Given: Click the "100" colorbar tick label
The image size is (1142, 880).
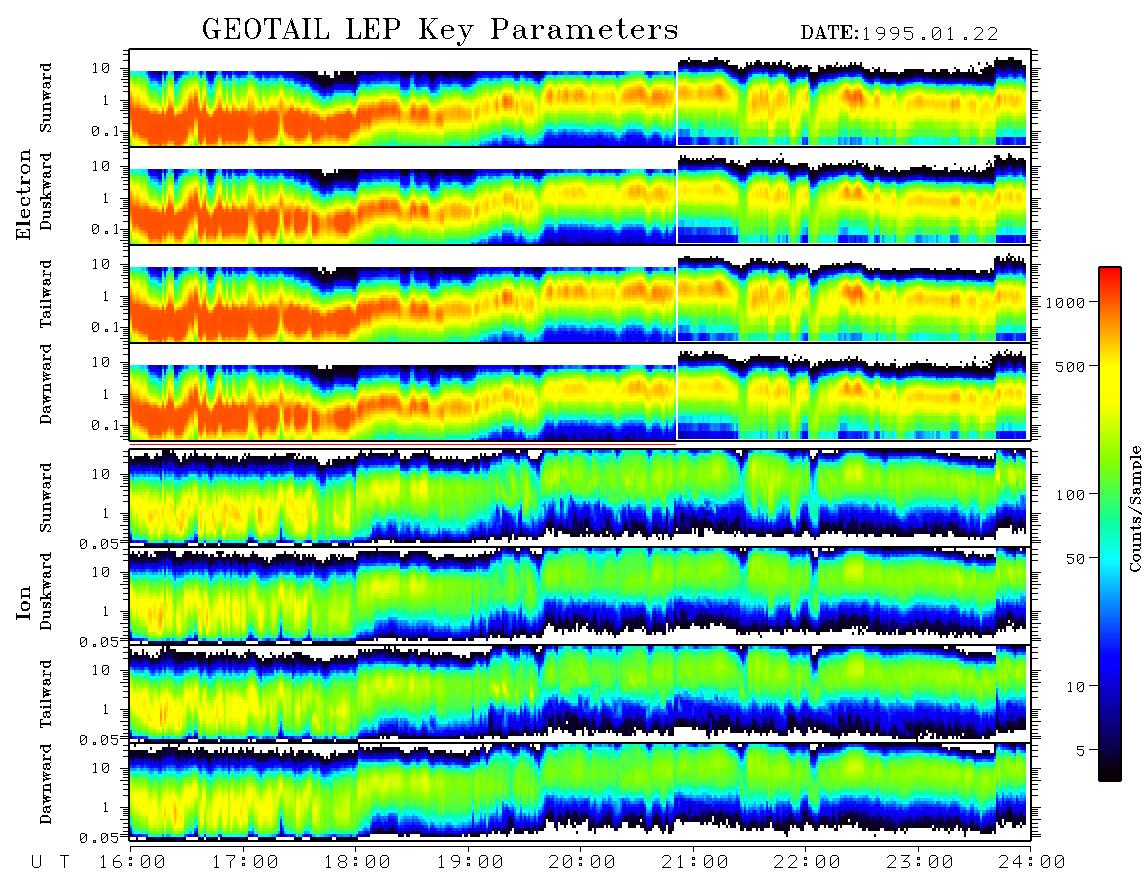Looking at the screenshot, I should pos(1070,495).
